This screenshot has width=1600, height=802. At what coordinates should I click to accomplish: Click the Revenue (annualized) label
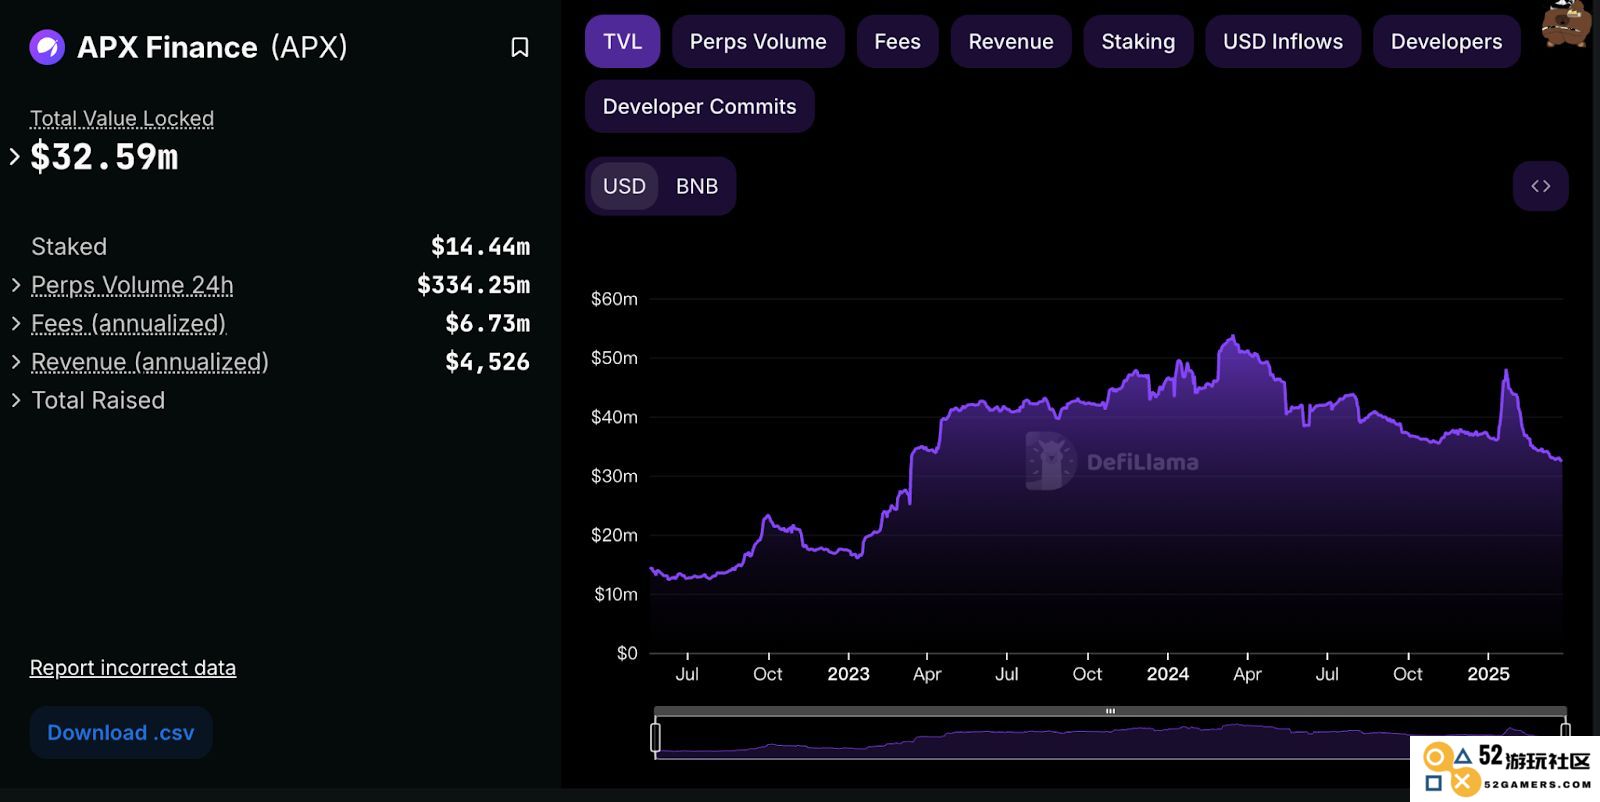150,362
